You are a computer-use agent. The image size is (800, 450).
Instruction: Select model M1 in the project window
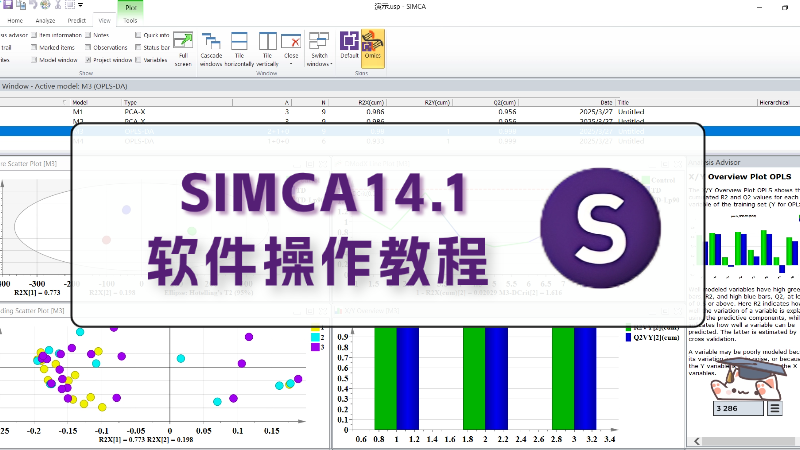(x=78, y=112)
